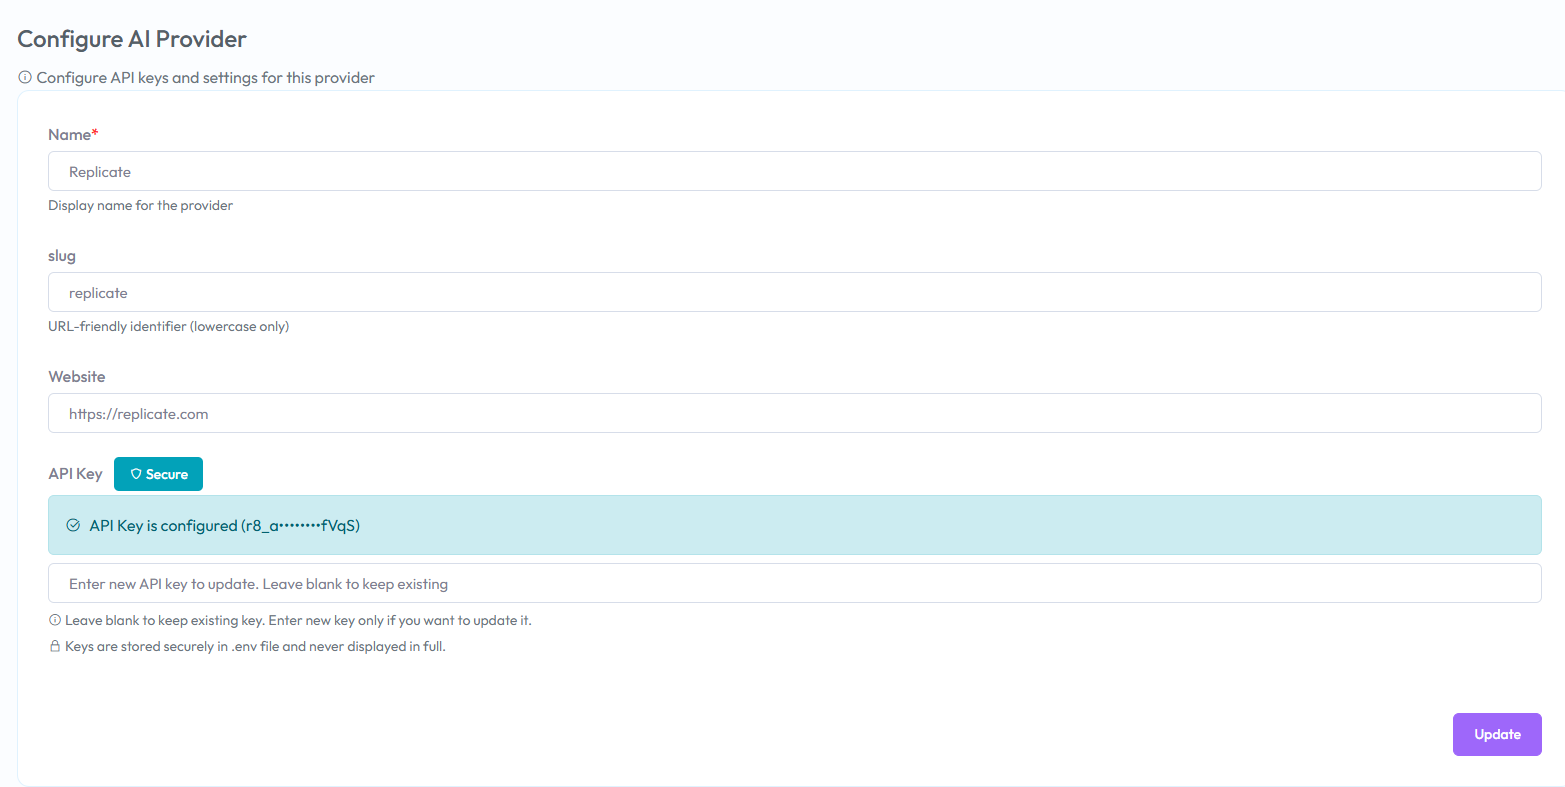
Task: Click the info icon beside Configure API keys
Action: (25, 77)
